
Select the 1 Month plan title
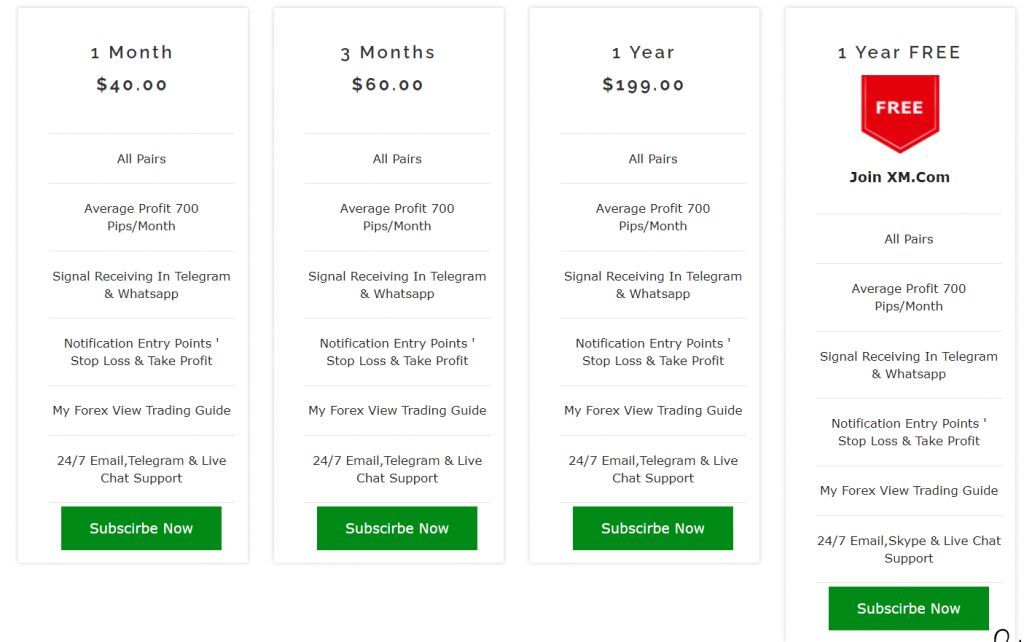coord(132,52)
